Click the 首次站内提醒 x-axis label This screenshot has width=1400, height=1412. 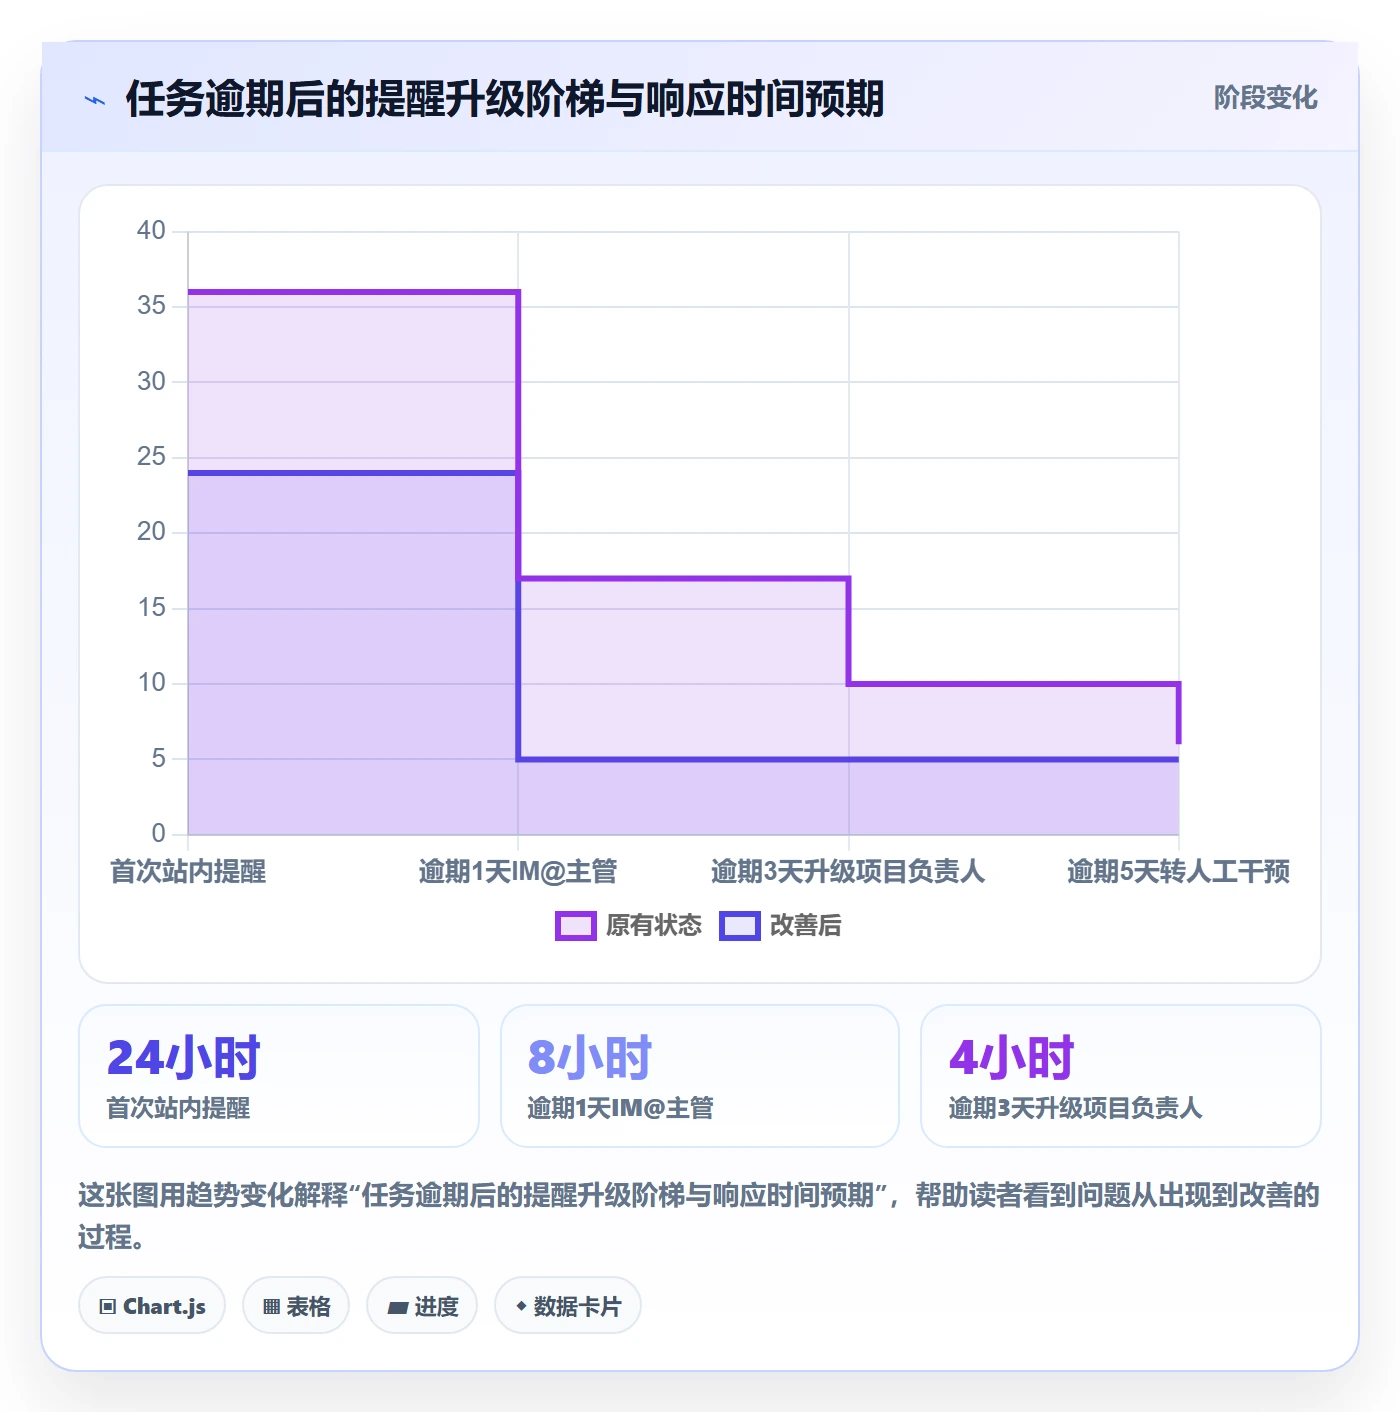(188, 872)
